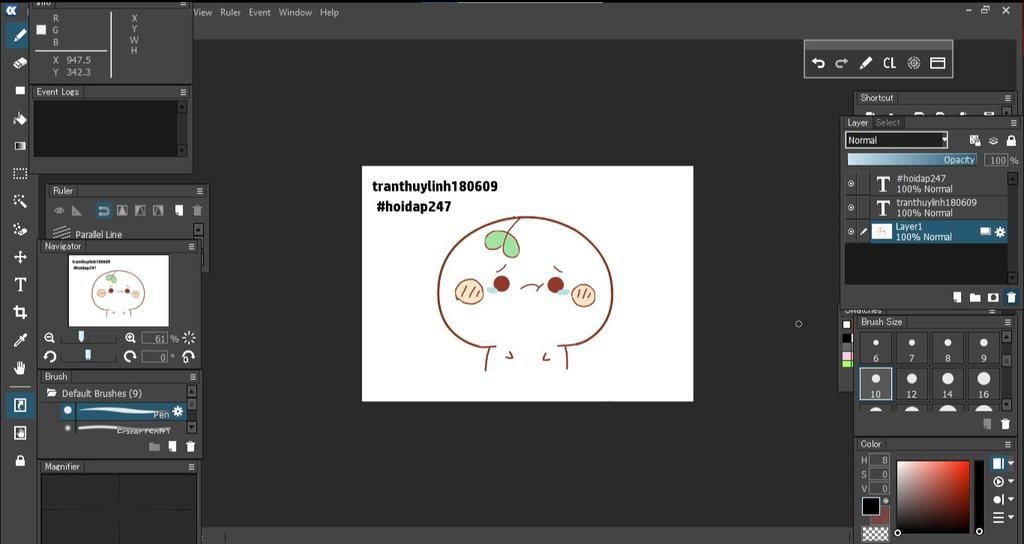This screenshot has width=1024, height=544.
Task: Select the Text tool
Action: pyautogui.click(x=20, y=285)
